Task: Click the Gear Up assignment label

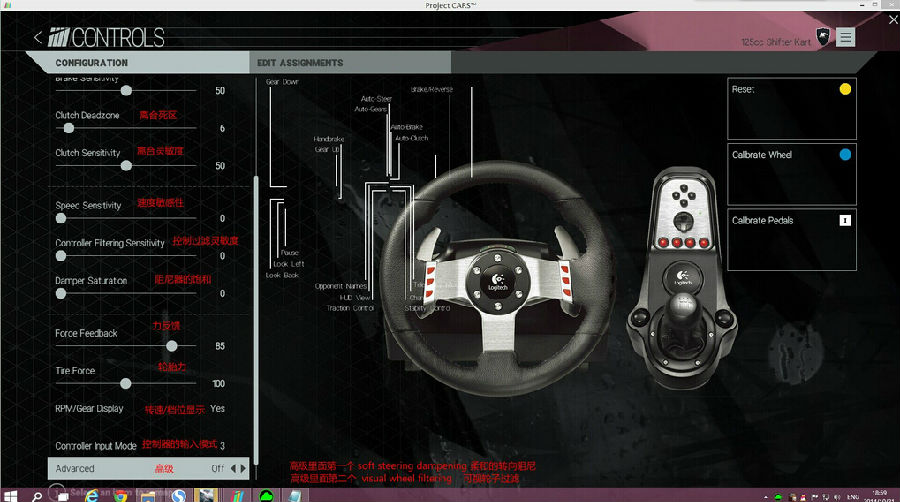Action: 327,149
